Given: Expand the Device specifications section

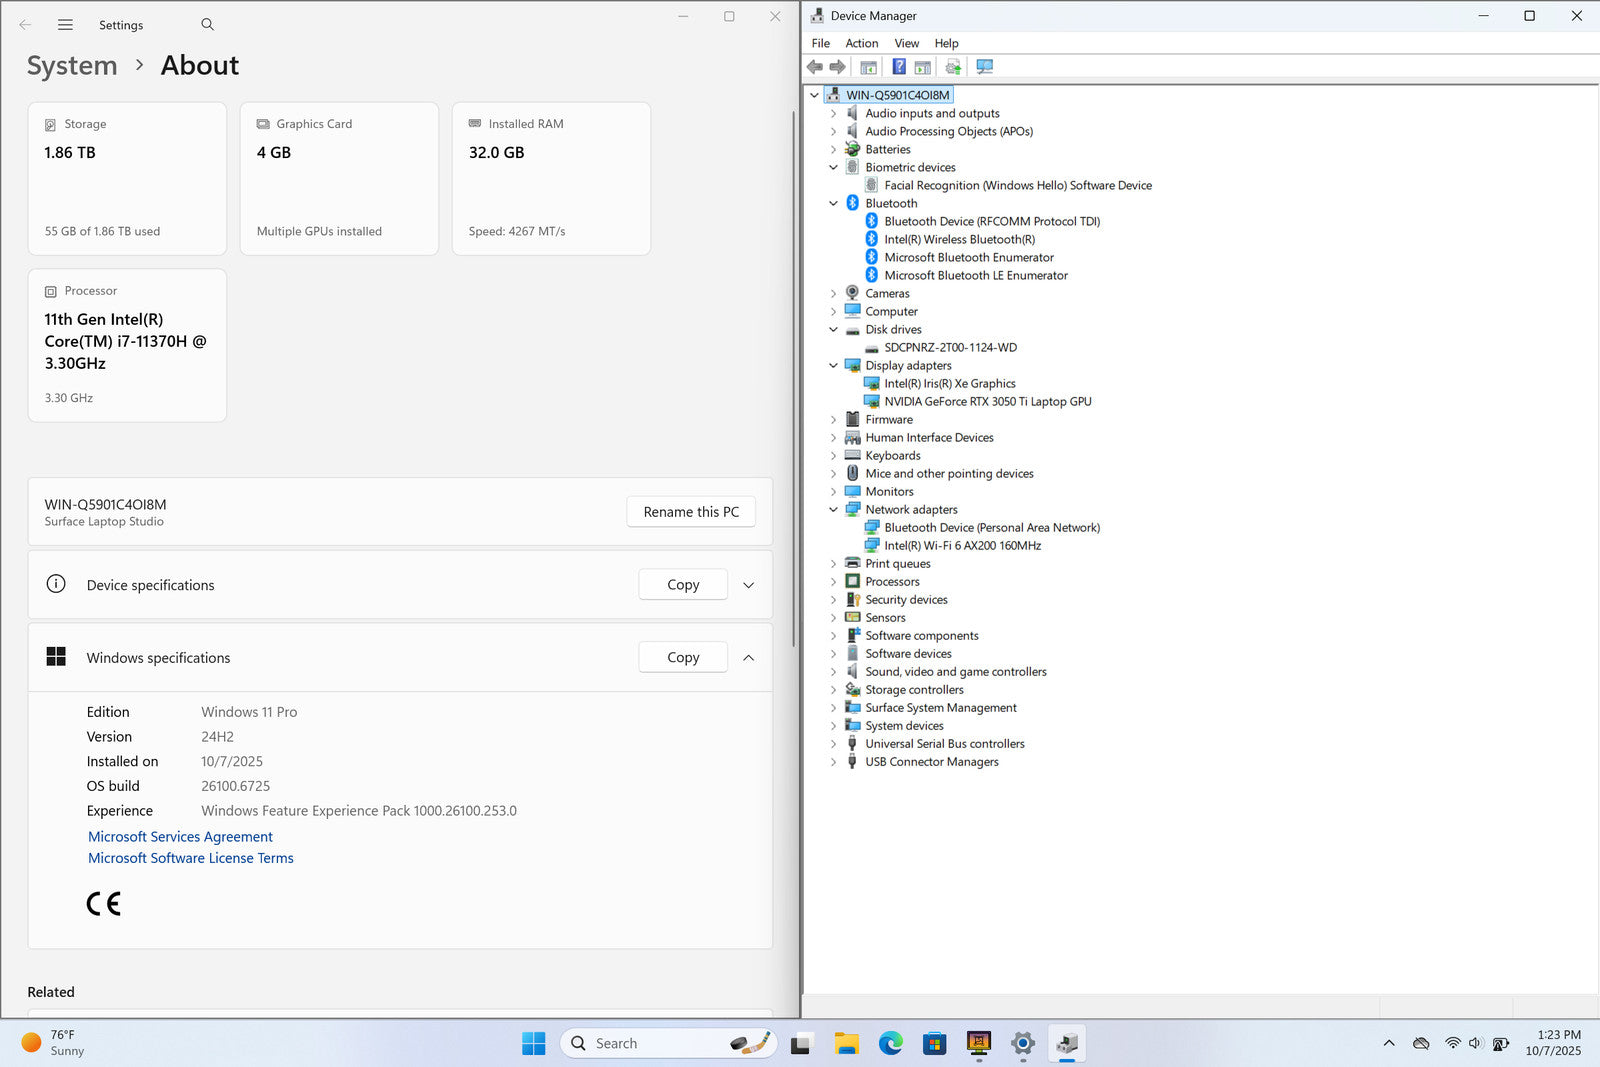Looking at the screenshot, I should click(748, 585).
